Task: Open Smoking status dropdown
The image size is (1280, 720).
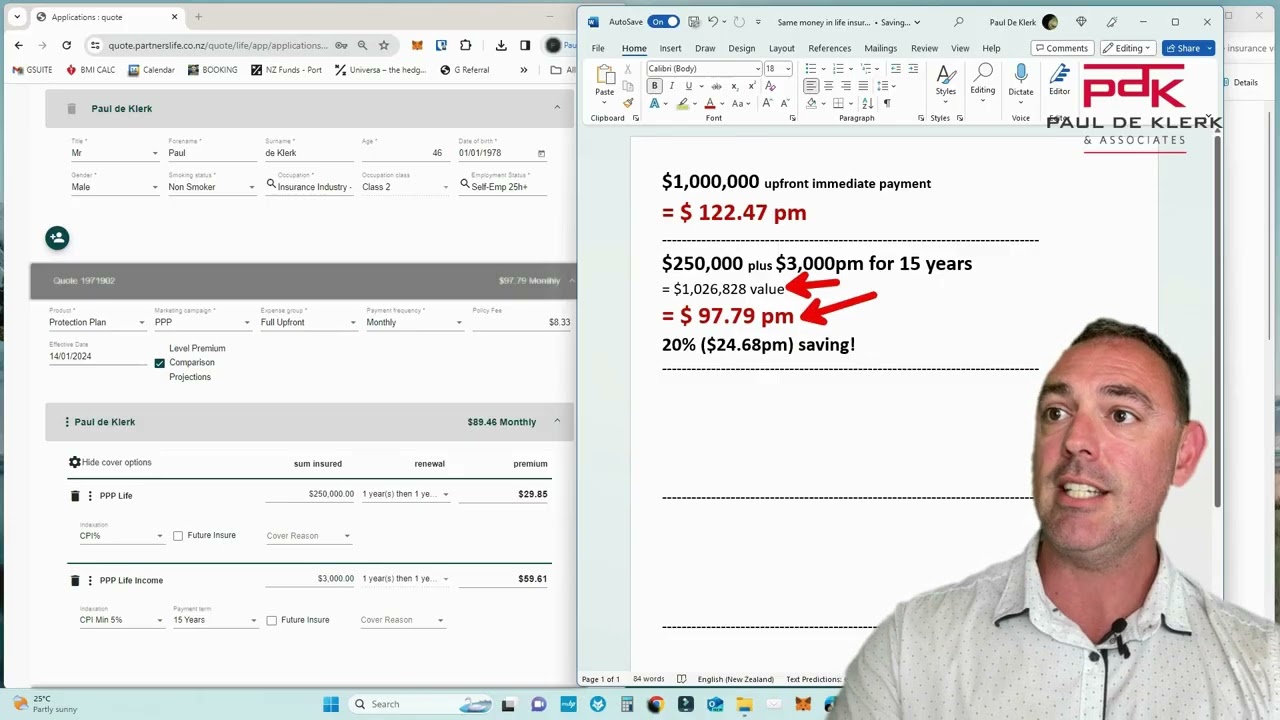Action: coord(211,187)
